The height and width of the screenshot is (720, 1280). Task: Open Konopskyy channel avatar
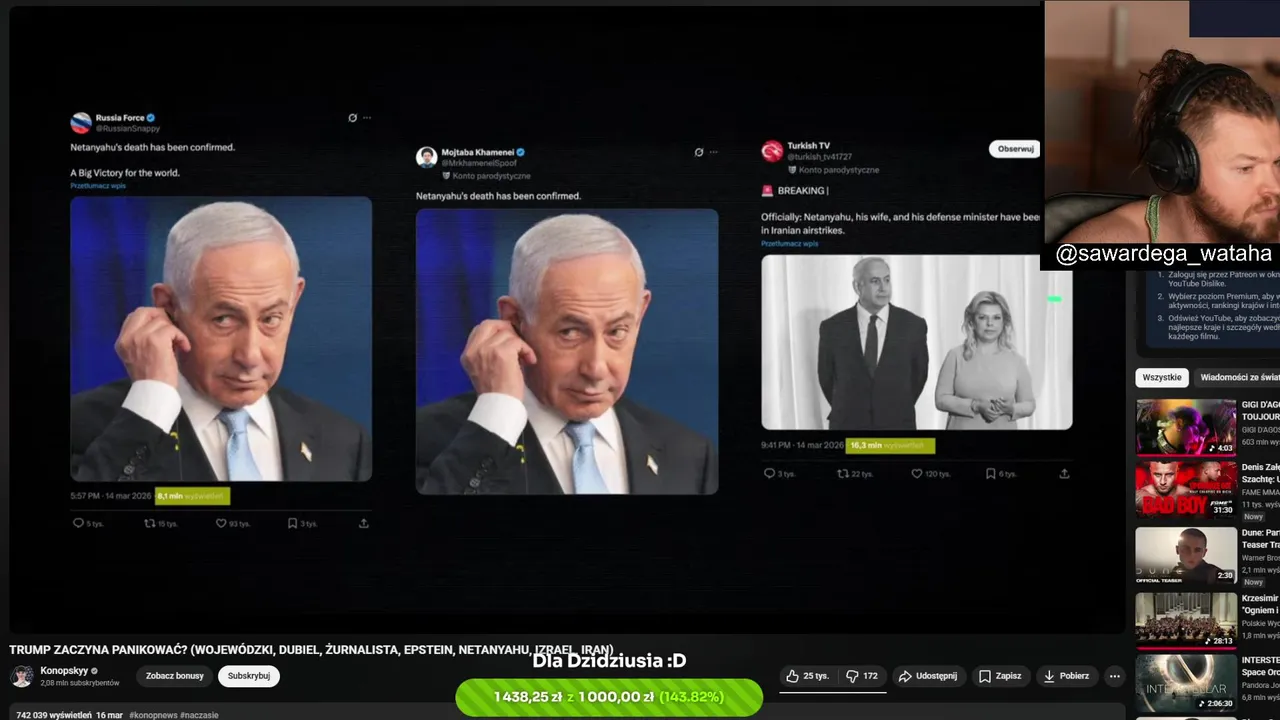[x=21, y=676]
